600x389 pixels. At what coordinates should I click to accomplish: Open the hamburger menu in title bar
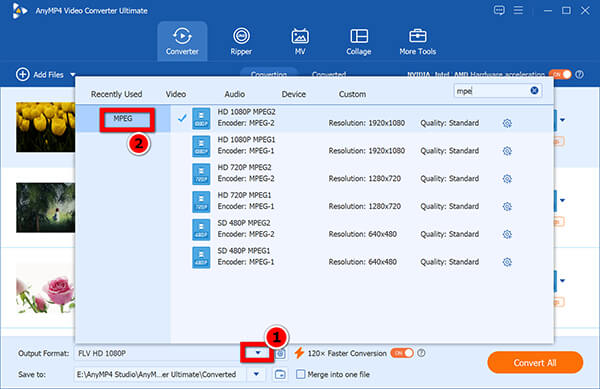(x=518, y=10)
